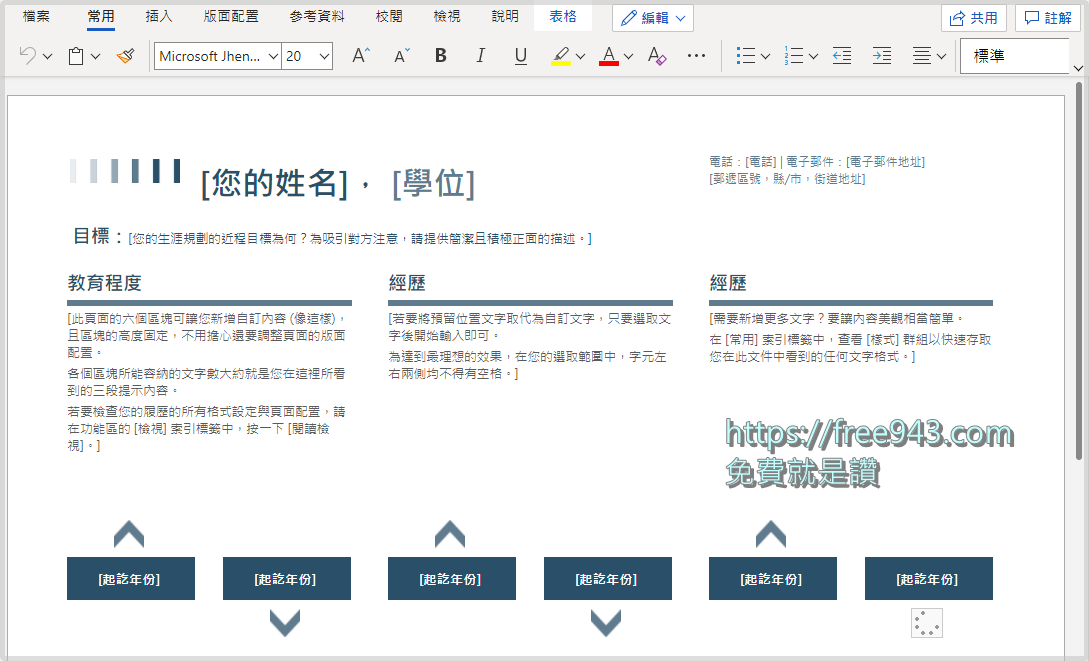The image size is (1089, 661).
Task: Clear all text formatting
Action: [x=655, y=56]
